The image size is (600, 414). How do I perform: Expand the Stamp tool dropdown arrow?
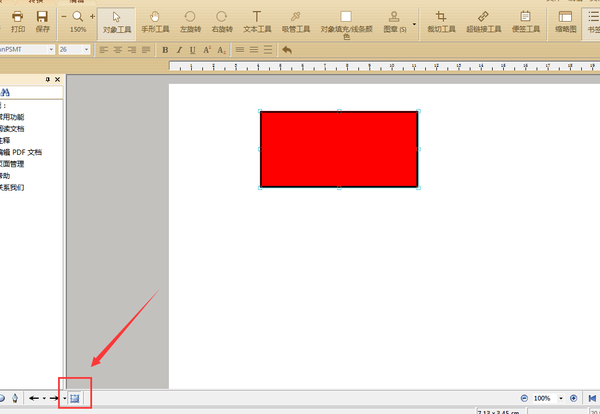[414, 24]
